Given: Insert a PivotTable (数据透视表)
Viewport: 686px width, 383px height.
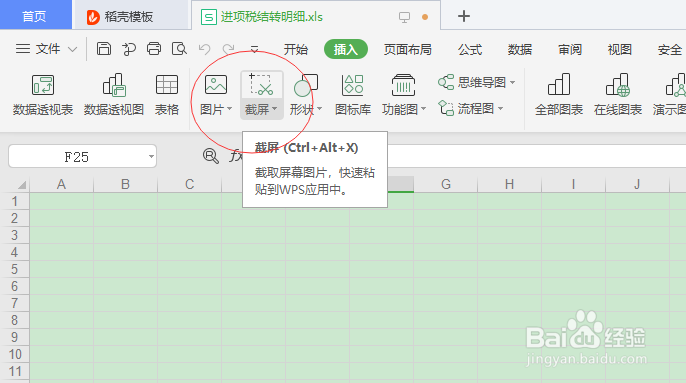Looking at the screenshot, I should point(42,95).
